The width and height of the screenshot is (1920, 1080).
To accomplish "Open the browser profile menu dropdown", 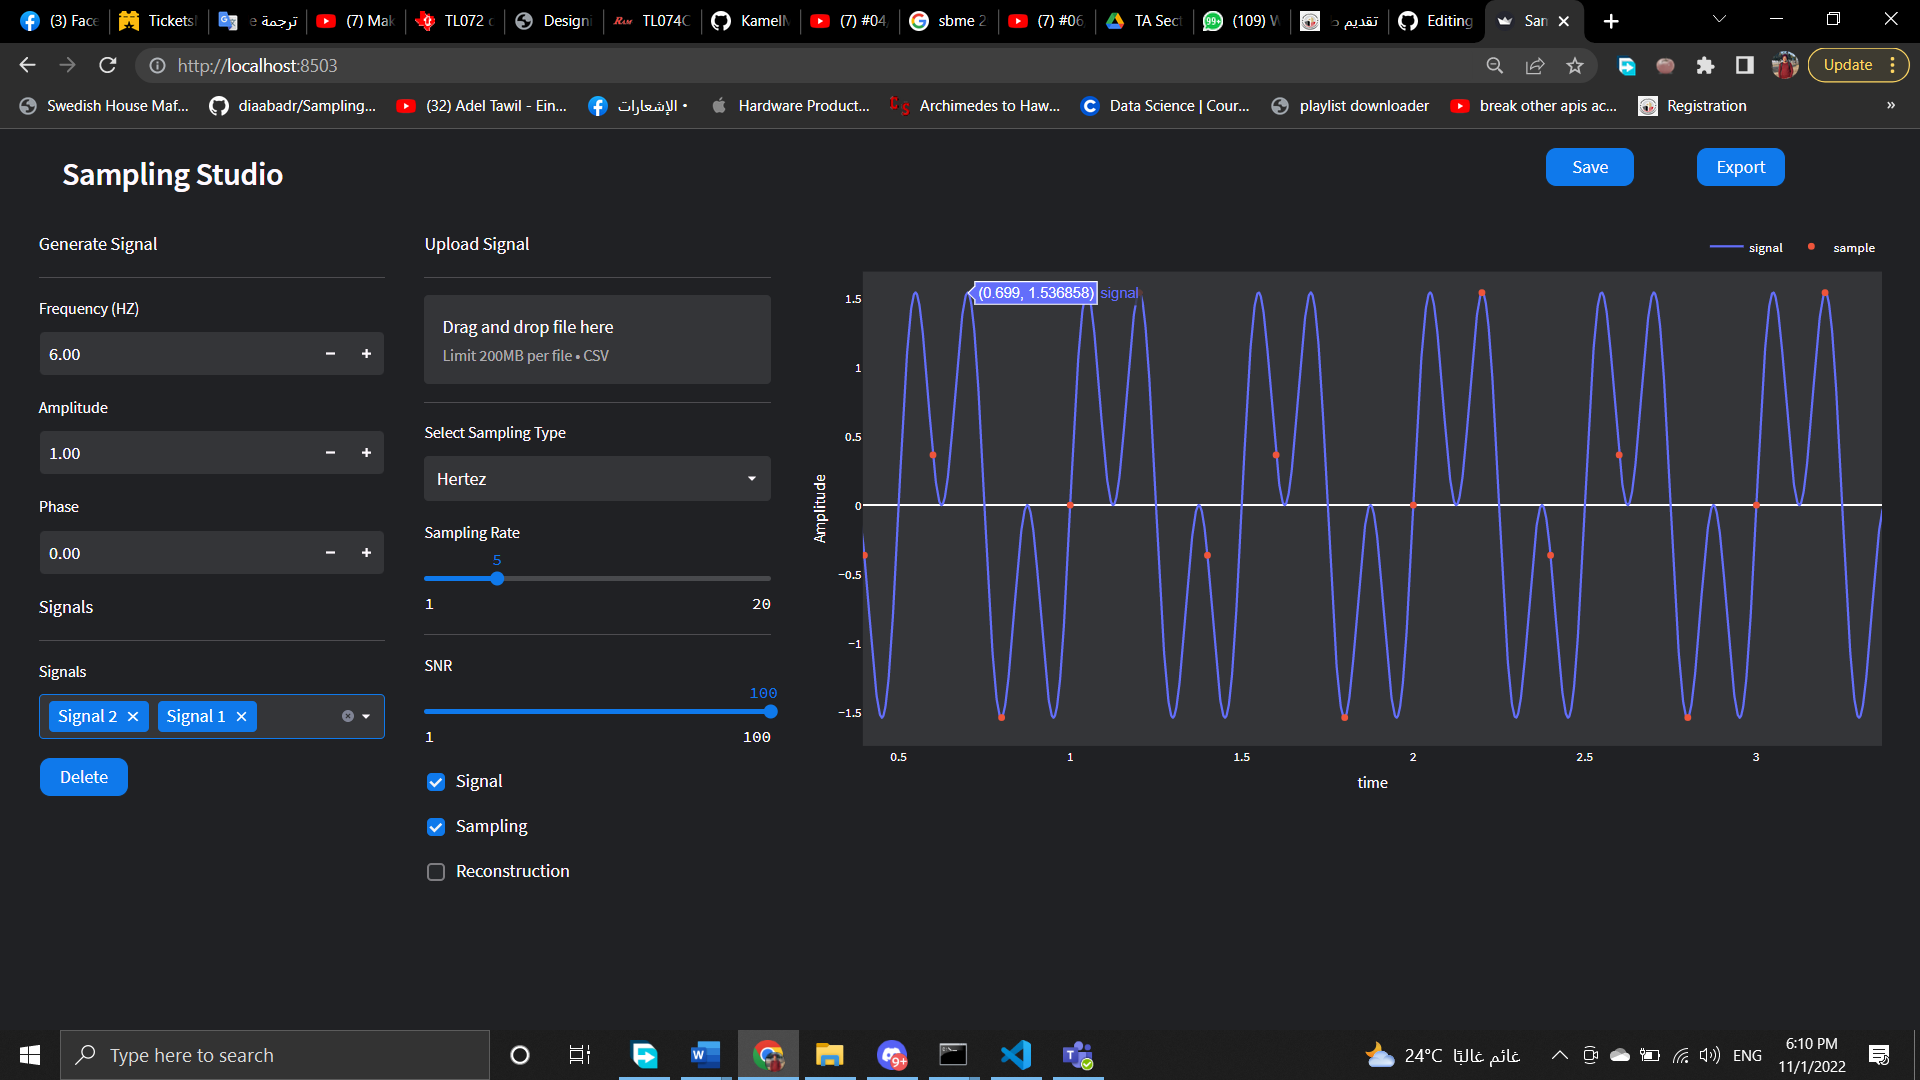I will click(x=1785, y=65).
